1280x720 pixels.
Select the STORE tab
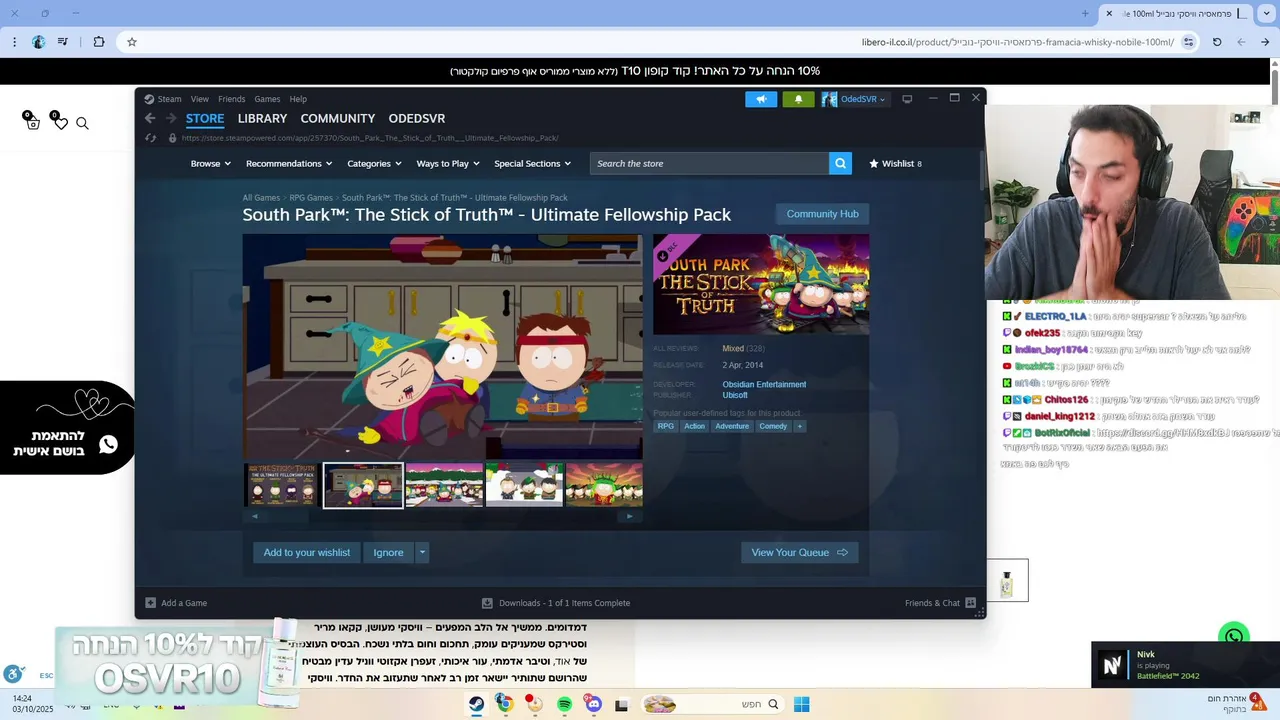pyautogui.click(x=205, y=118)
